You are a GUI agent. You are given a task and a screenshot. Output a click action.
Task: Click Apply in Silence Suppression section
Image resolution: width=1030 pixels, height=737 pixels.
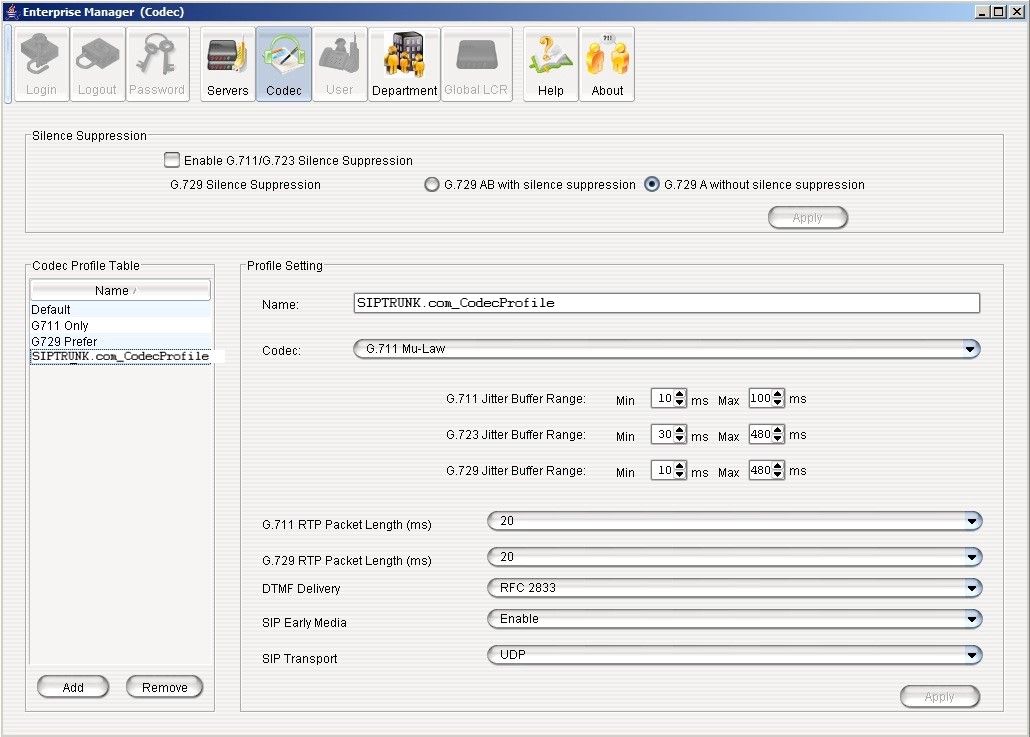807,217
